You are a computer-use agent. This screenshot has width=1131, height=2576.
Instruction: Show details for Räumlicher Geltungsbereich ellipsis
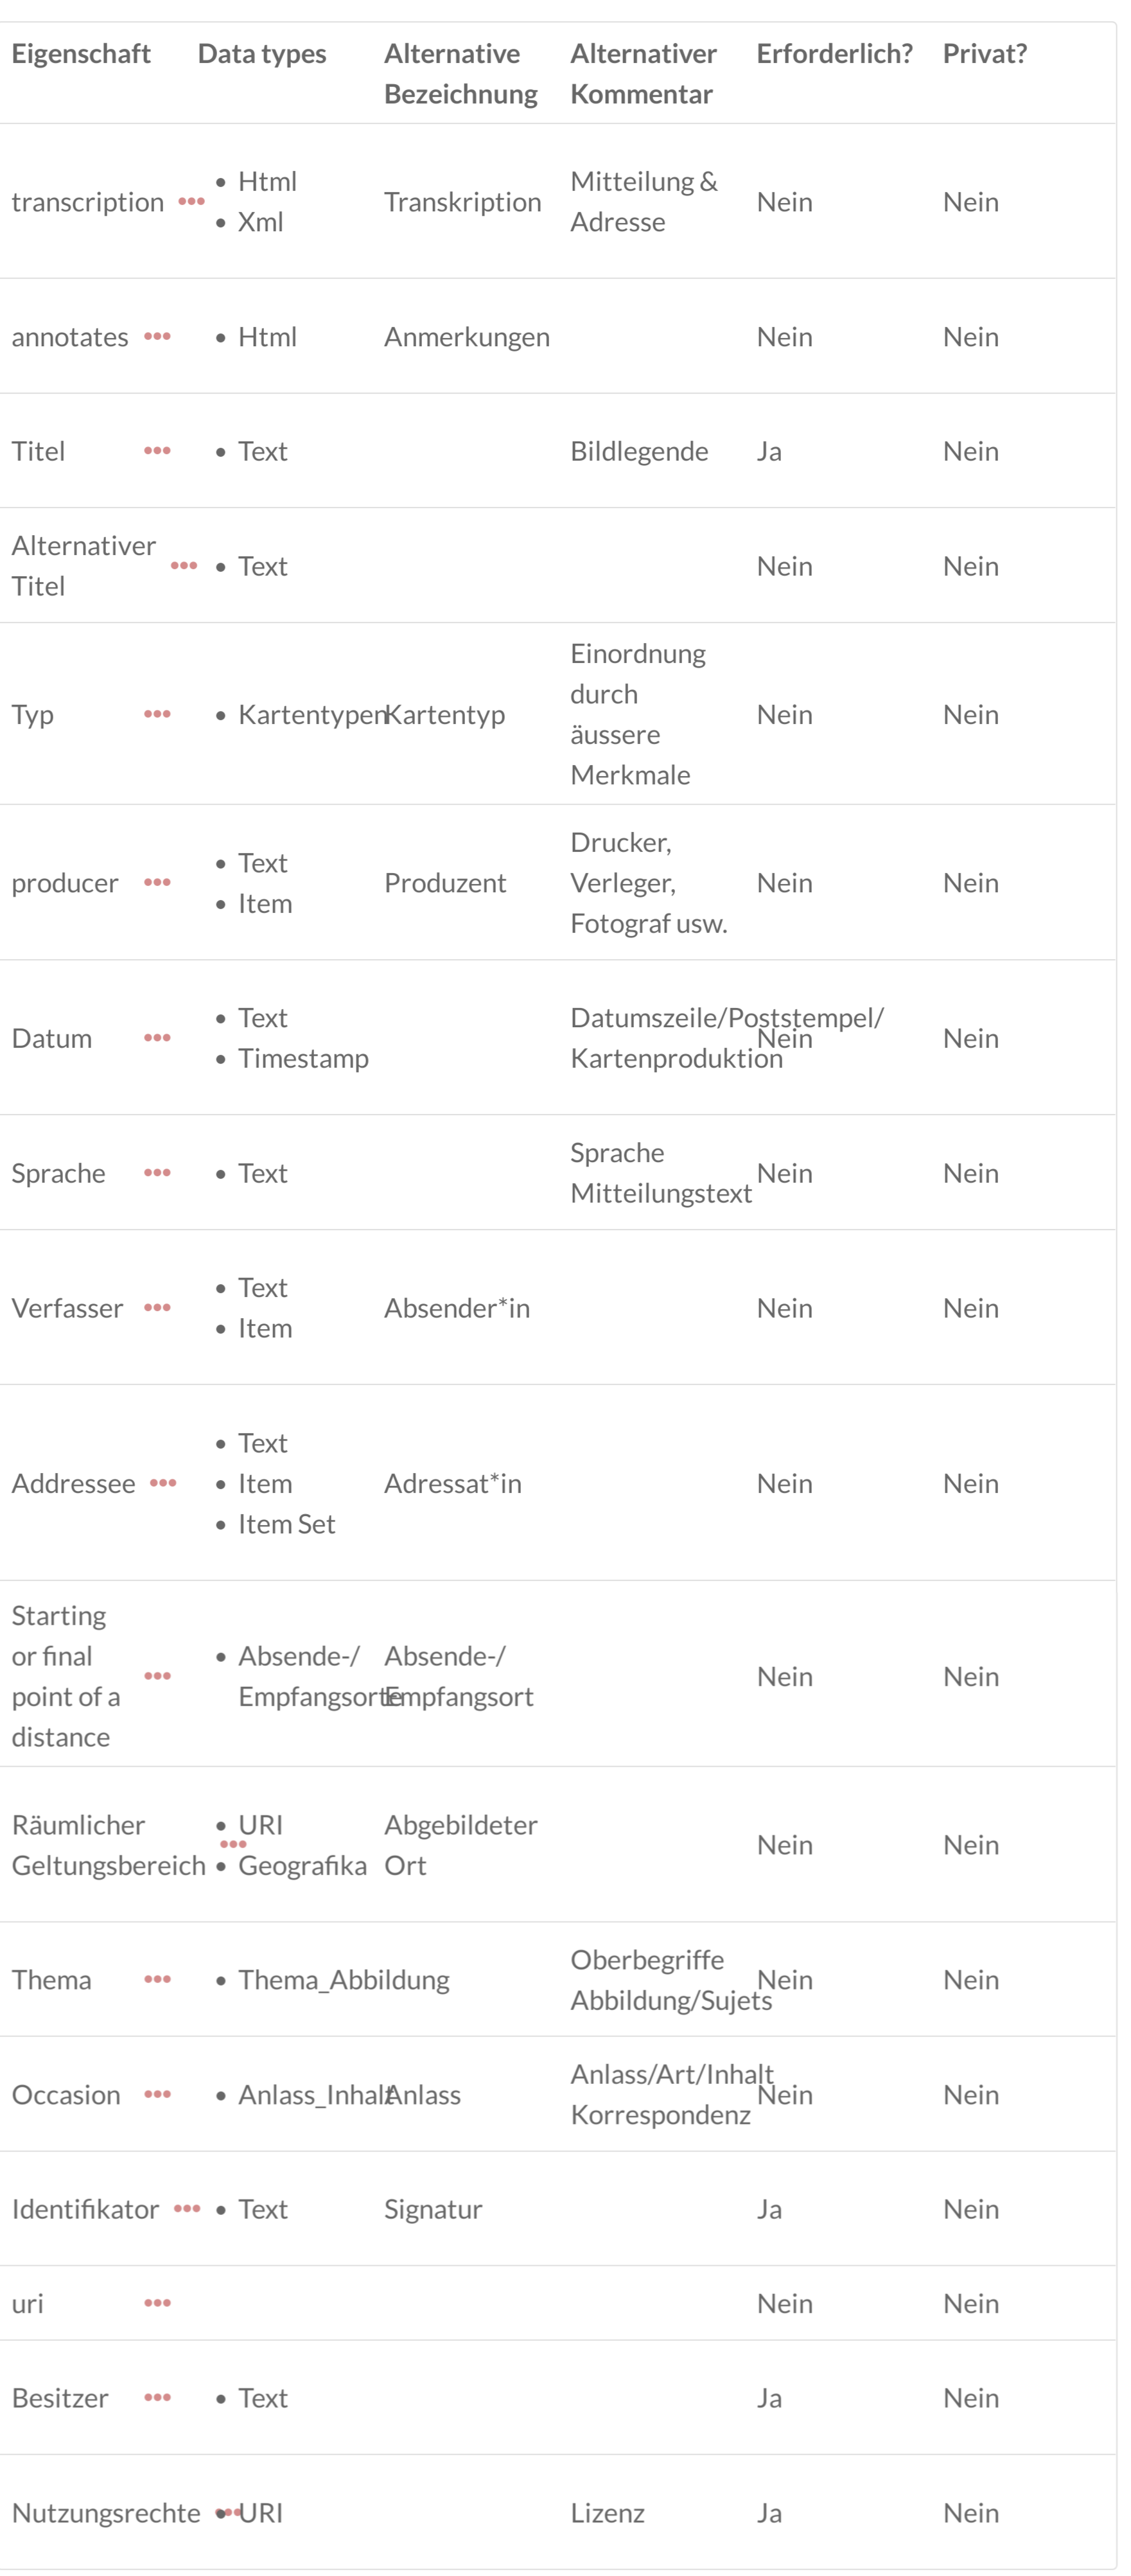[233, 1844]
